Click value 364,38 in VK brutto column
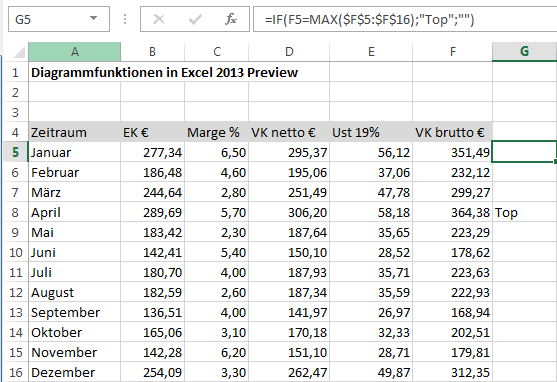557x382 pixels. coord(453,212)
